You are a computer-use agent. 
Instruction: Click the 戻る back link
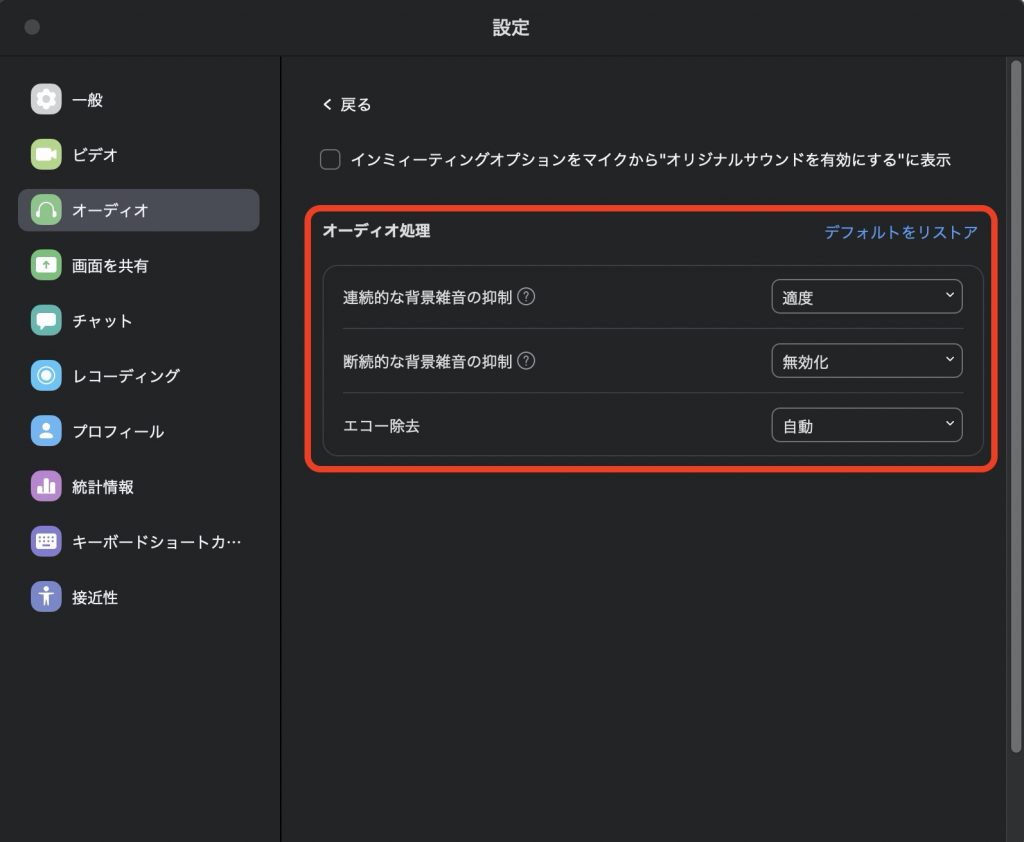click(x=347, y=105)
